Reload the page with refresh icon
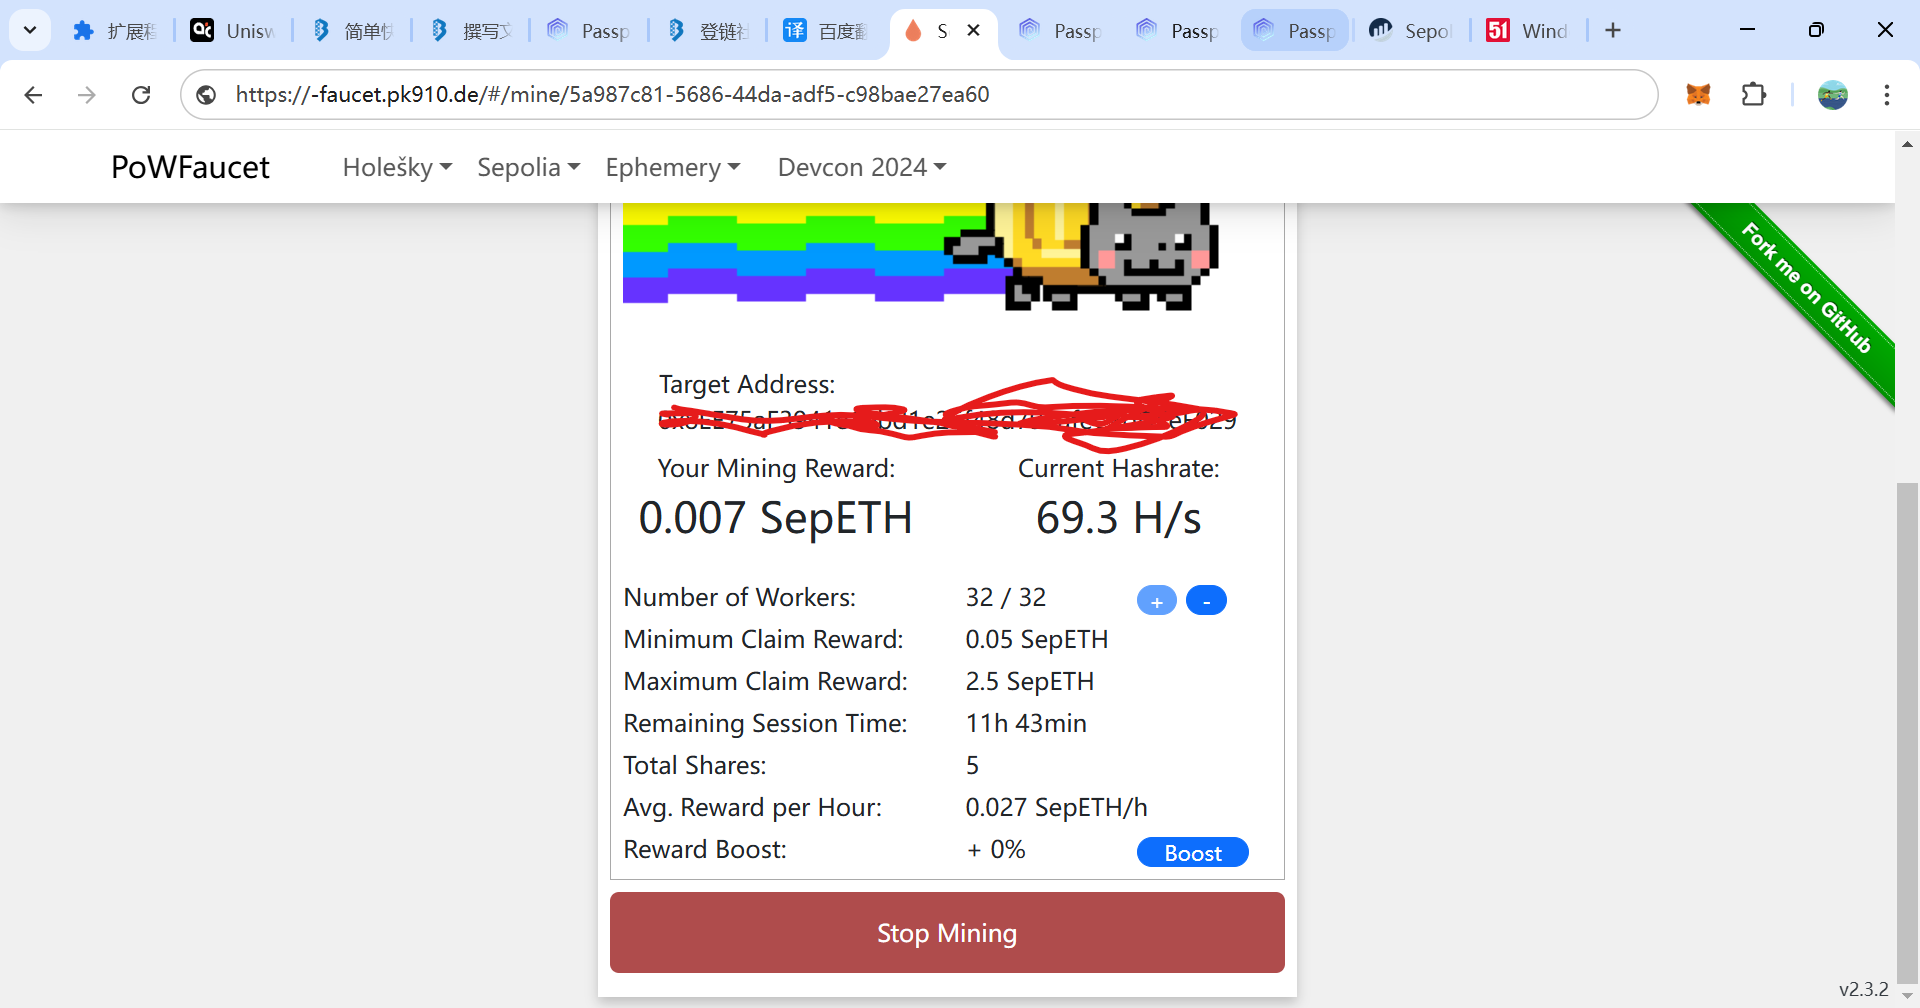Viewport: 1920px width, 1008px height. [141, 95]
